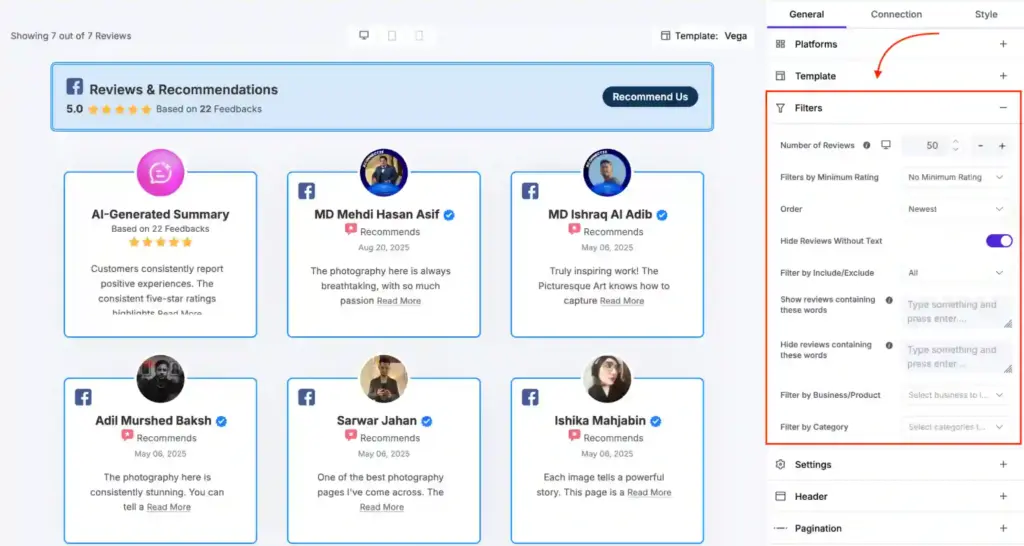Click the AI-Generated Summary title
This screenshot has width=1024, height=546.
(160, 214)
